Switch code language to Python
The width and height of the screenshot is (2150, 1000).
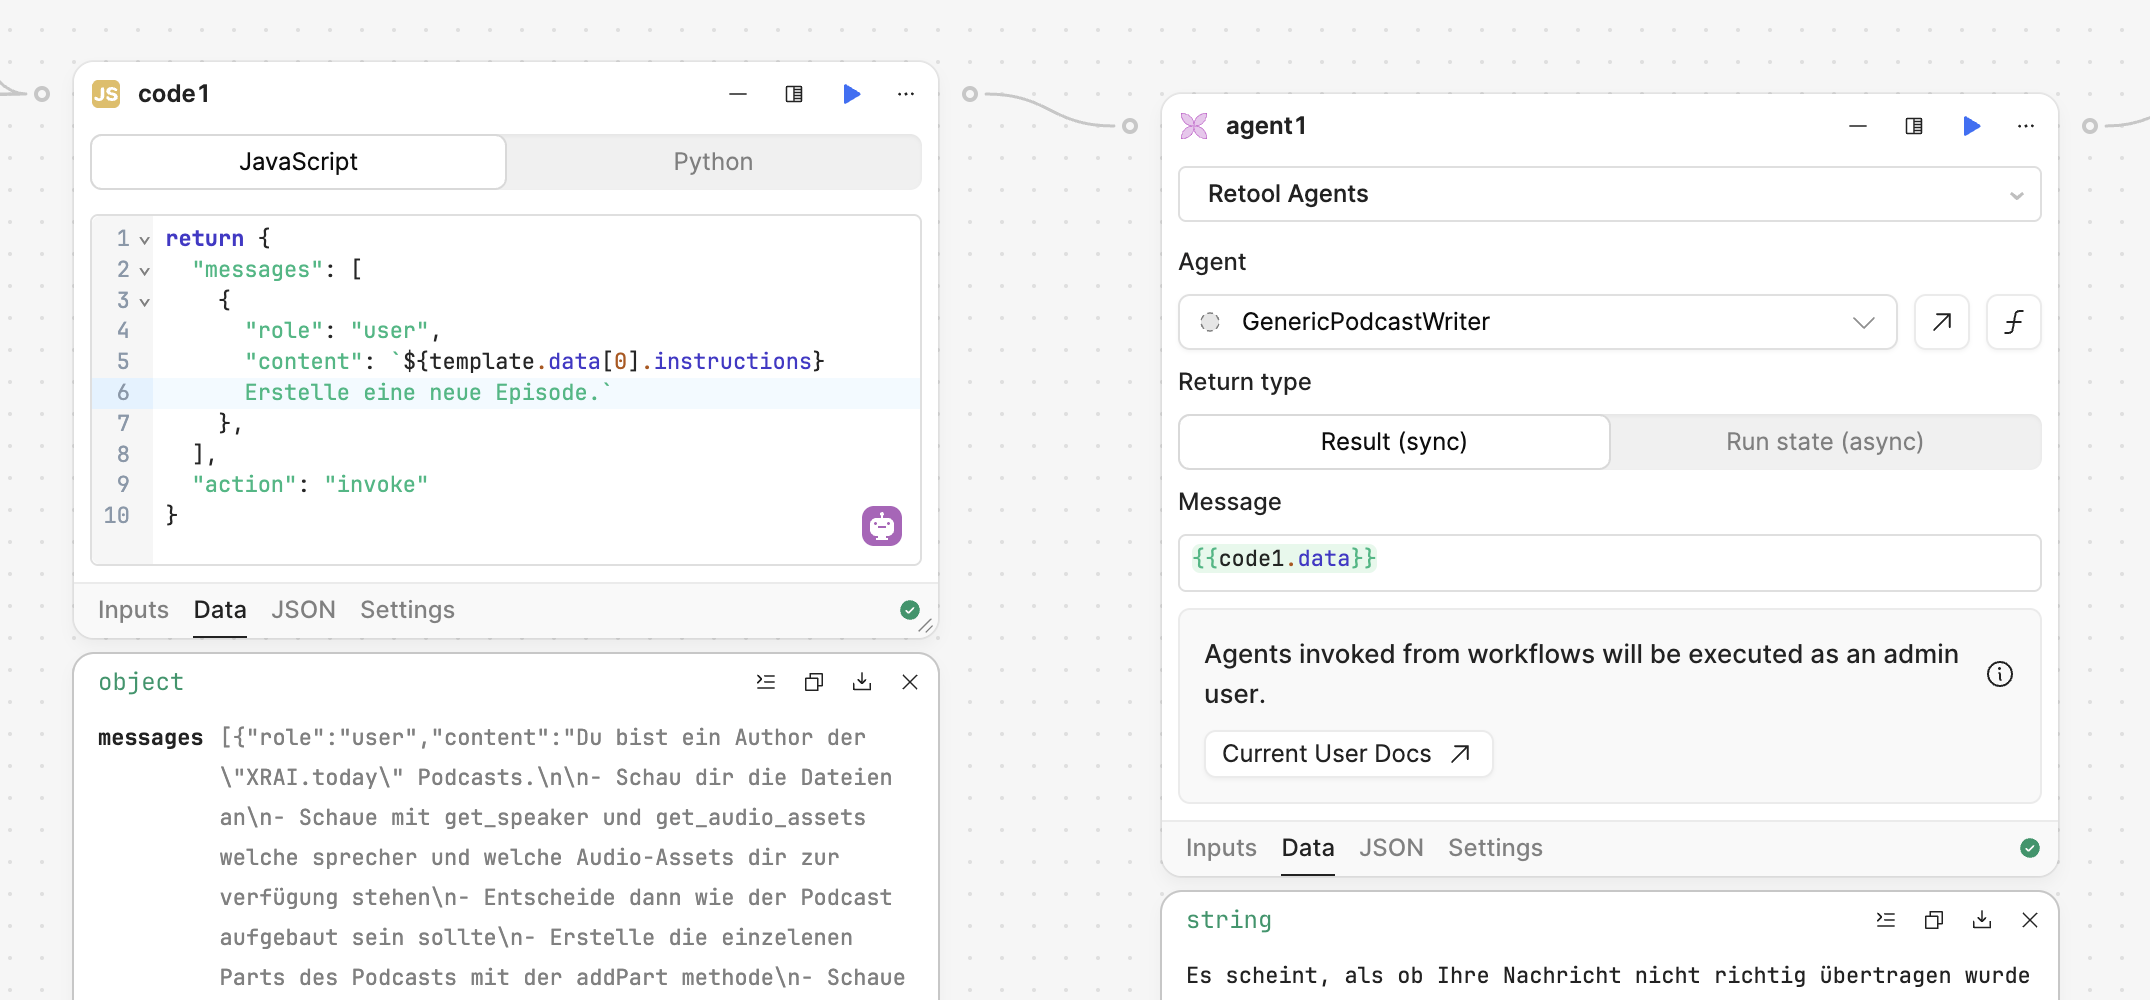[x=713, y=162]
